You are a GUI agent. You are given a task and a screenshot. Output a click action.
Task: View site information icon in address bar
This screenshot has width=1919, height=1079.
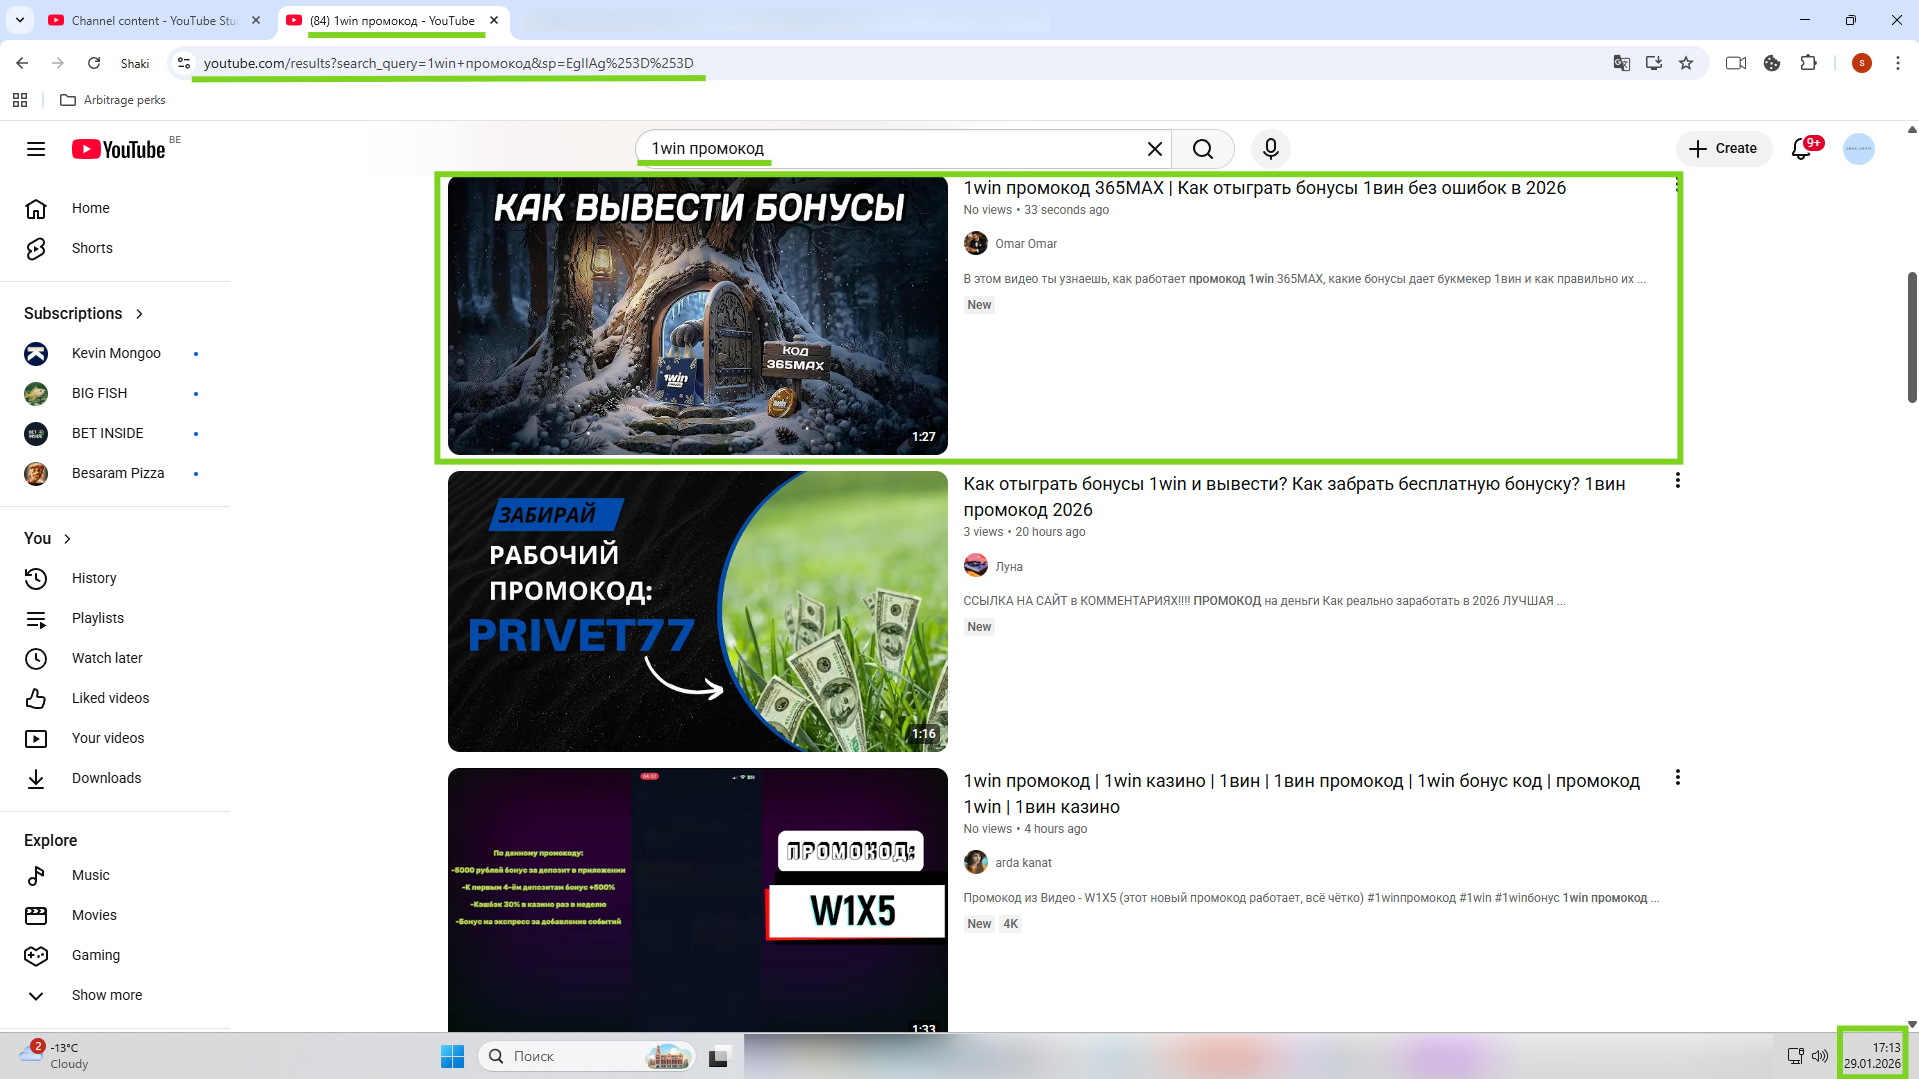tap(183, 63)
